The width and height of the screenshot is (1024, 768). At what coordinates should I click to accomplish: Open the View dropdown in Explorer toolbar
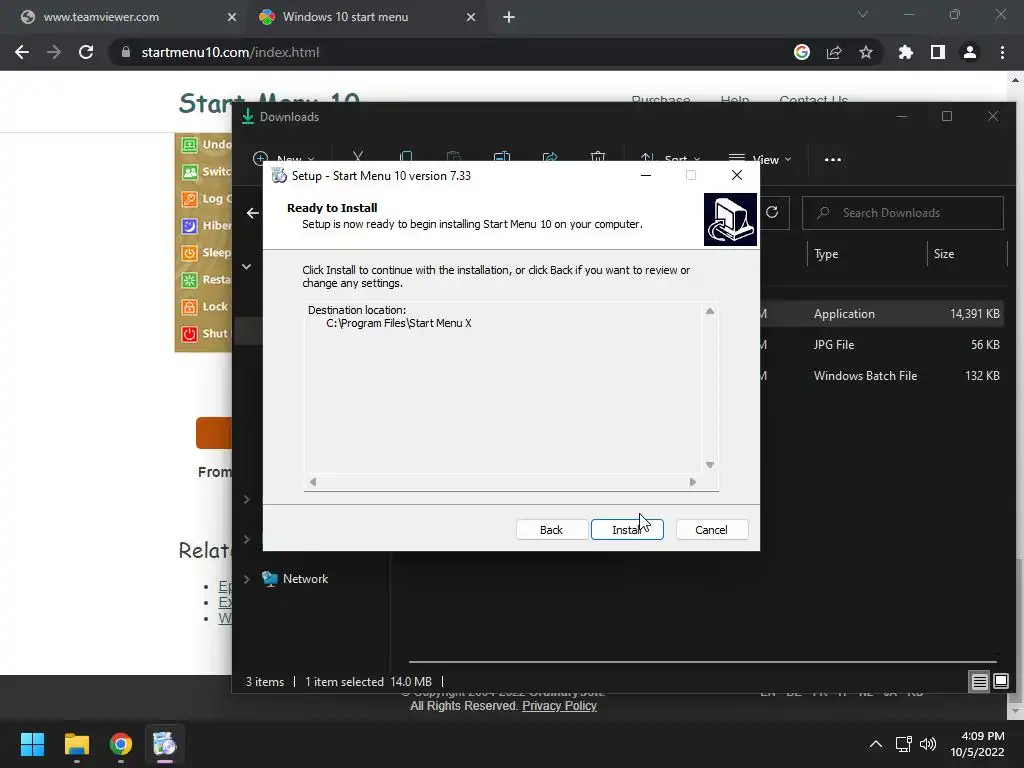point(760,159)
